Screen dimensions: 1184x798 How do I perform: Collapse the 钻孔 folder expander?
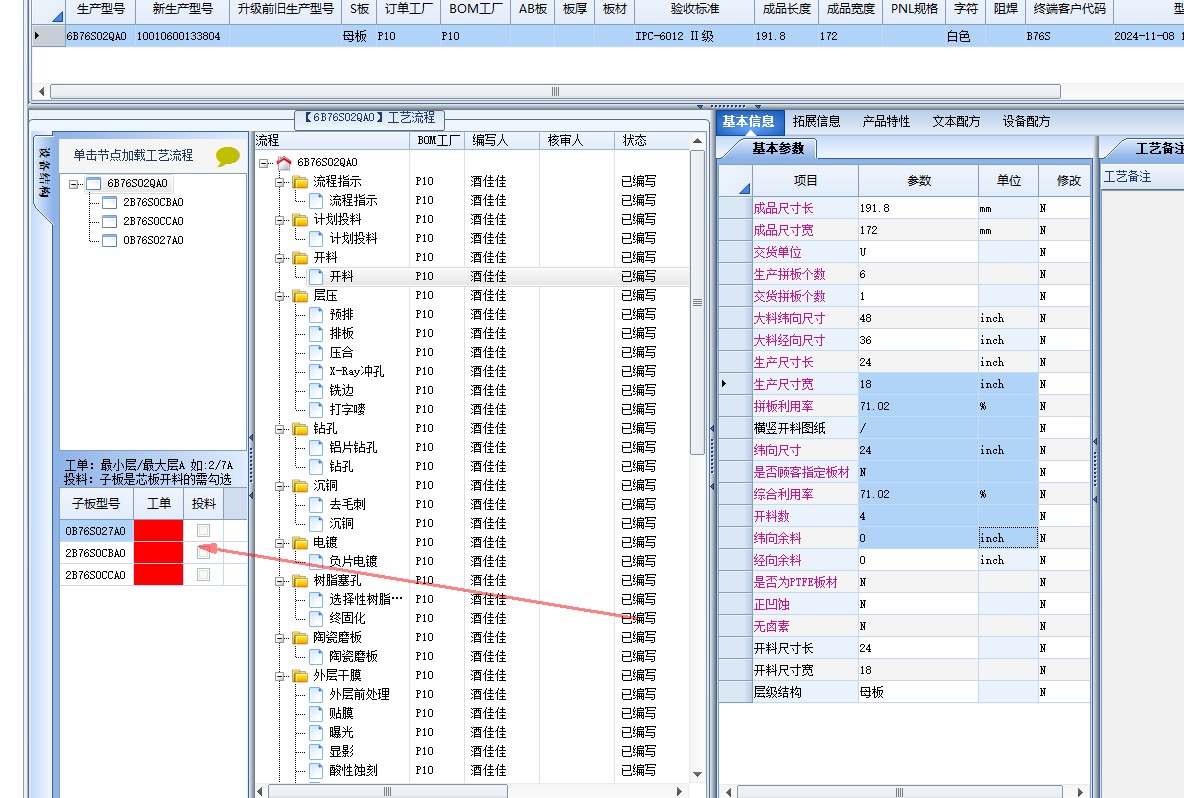pos(280,429)
